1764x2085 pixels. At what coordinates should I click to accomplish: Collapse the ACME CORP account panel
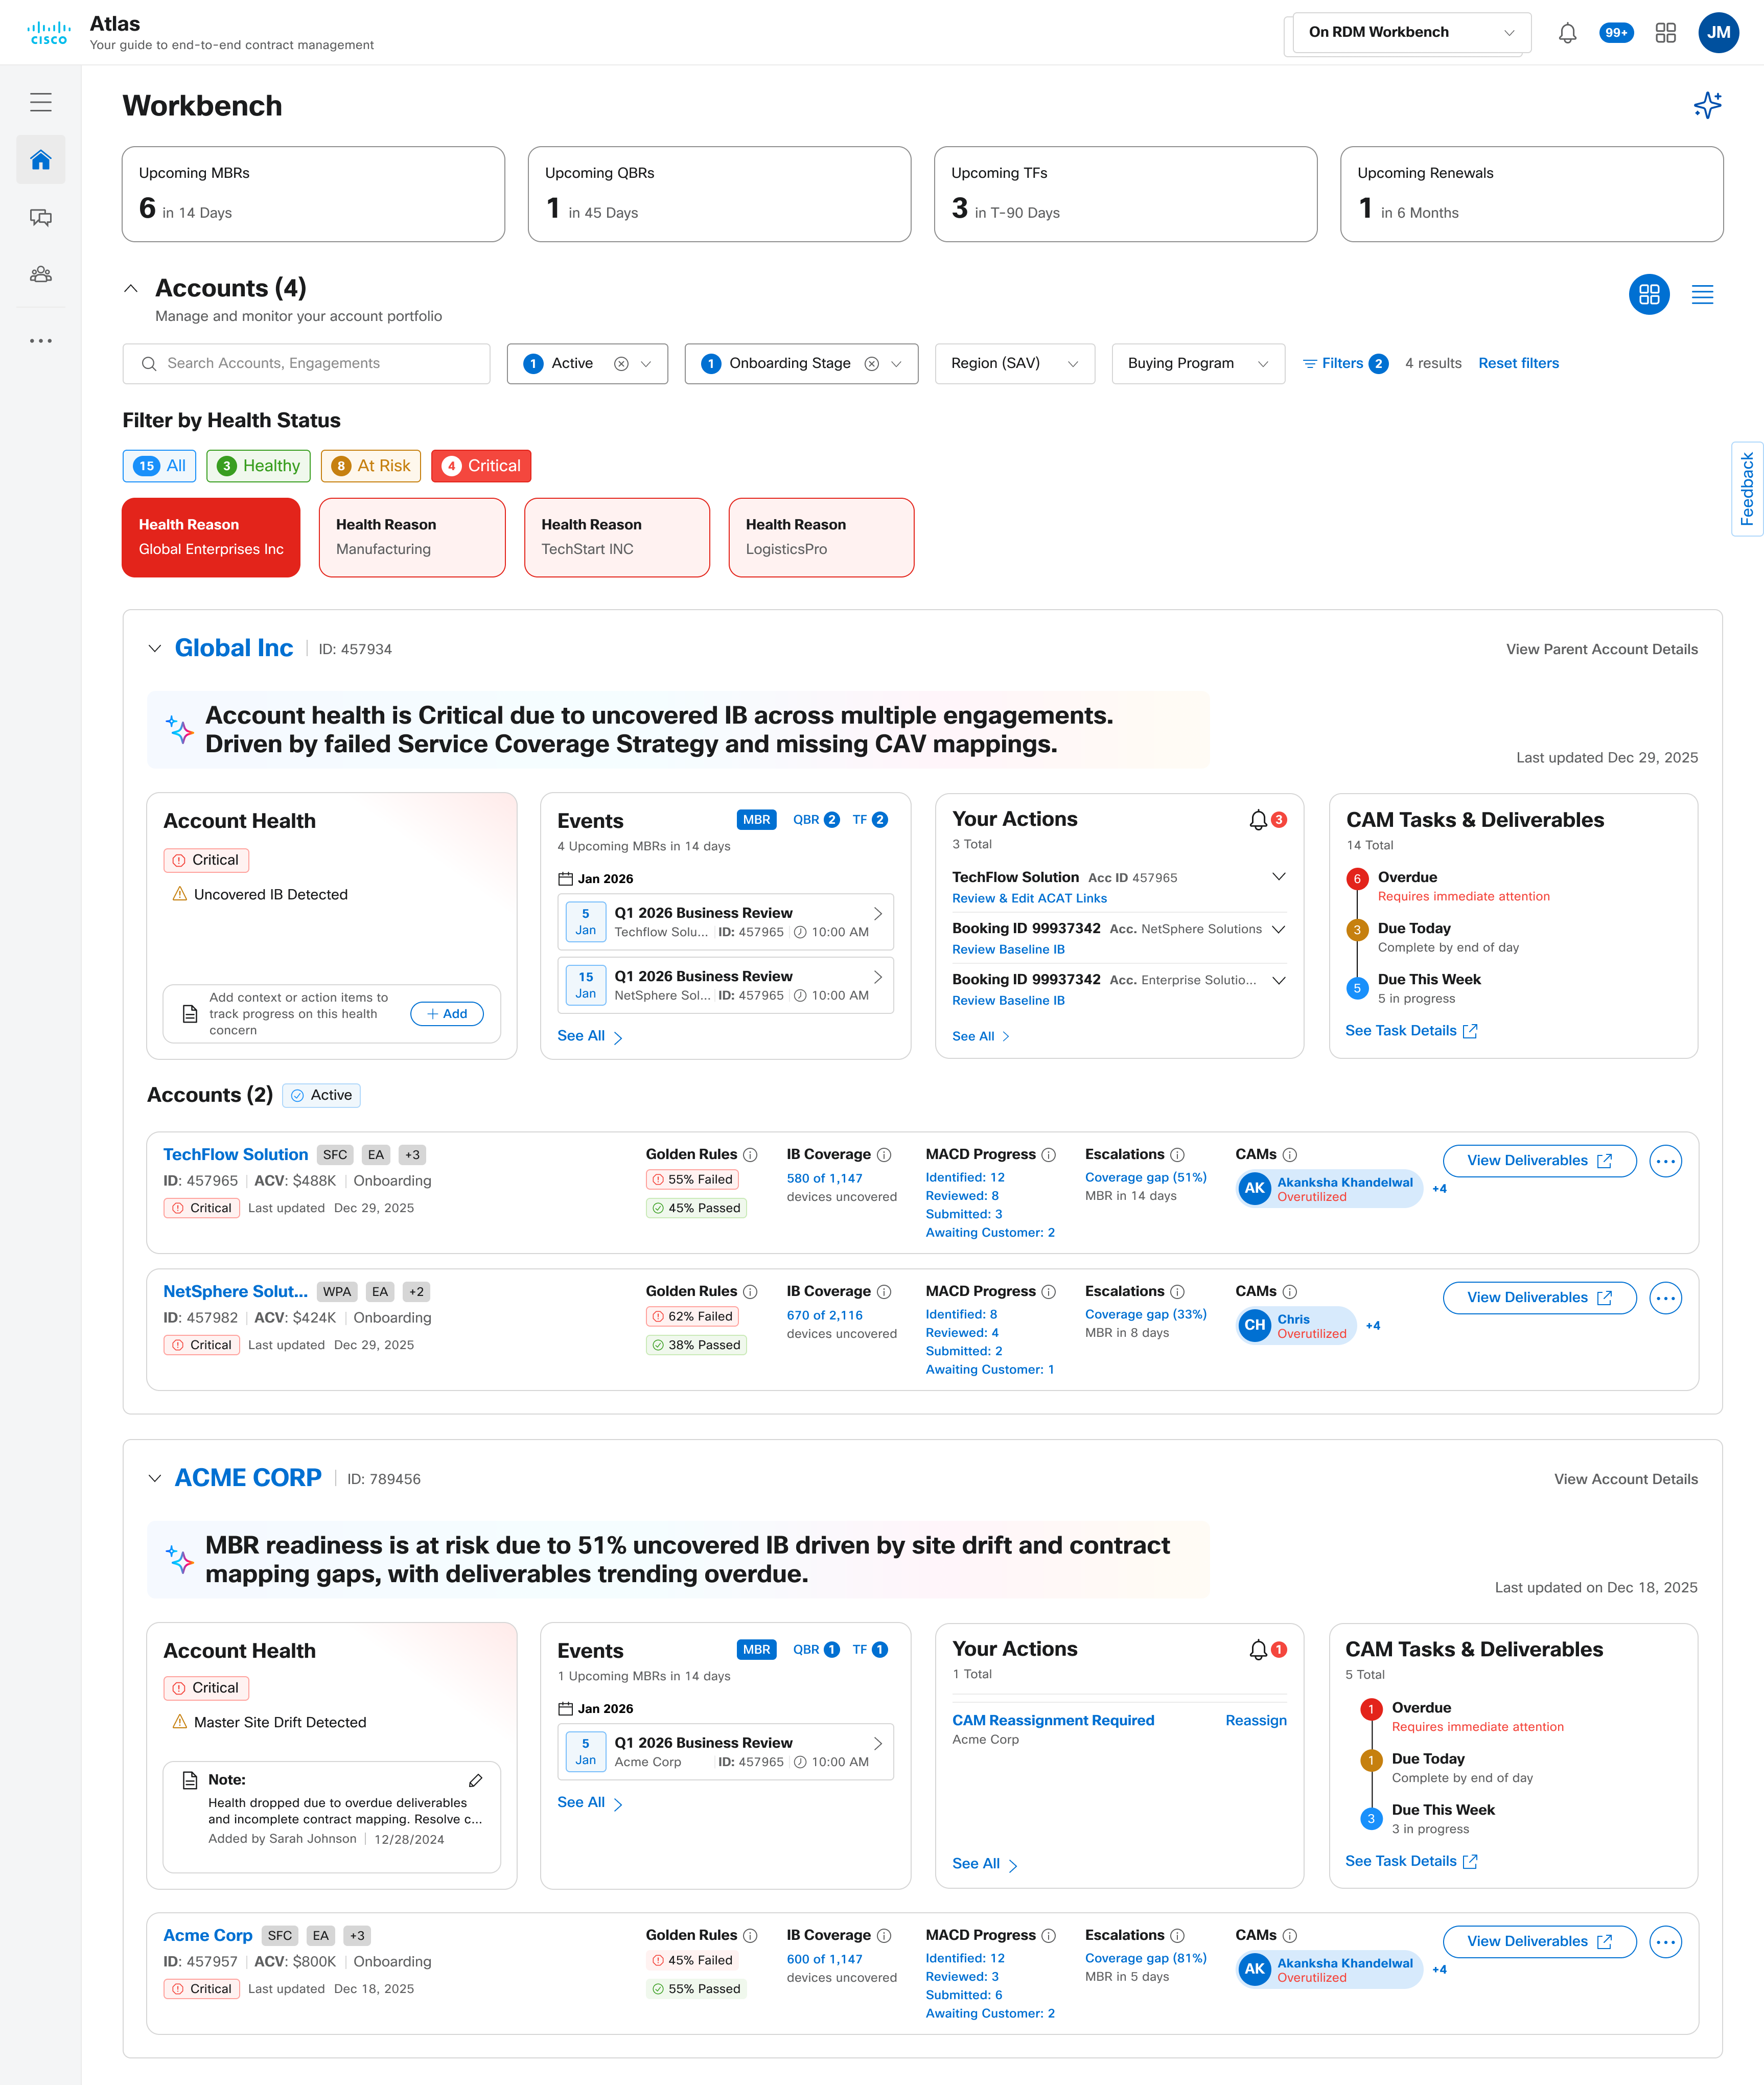coord(155,1479)
